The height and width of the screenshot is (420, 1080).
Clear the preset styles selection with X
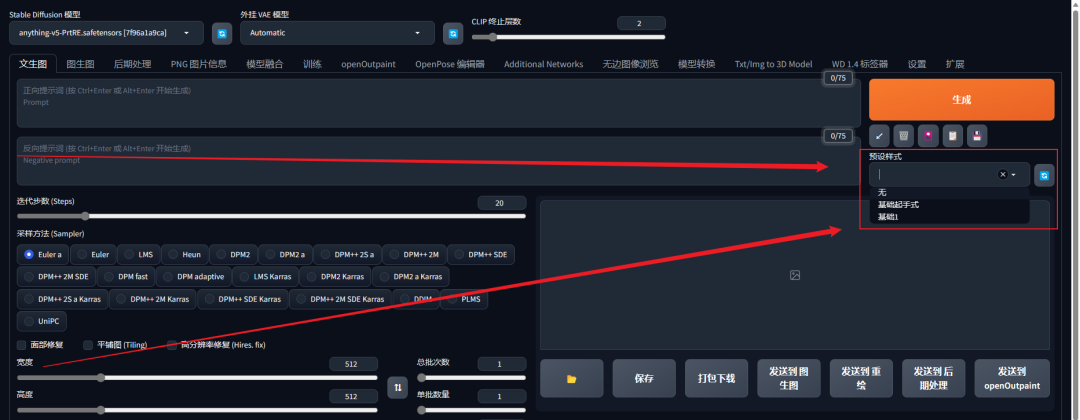tap(1003, 175)
